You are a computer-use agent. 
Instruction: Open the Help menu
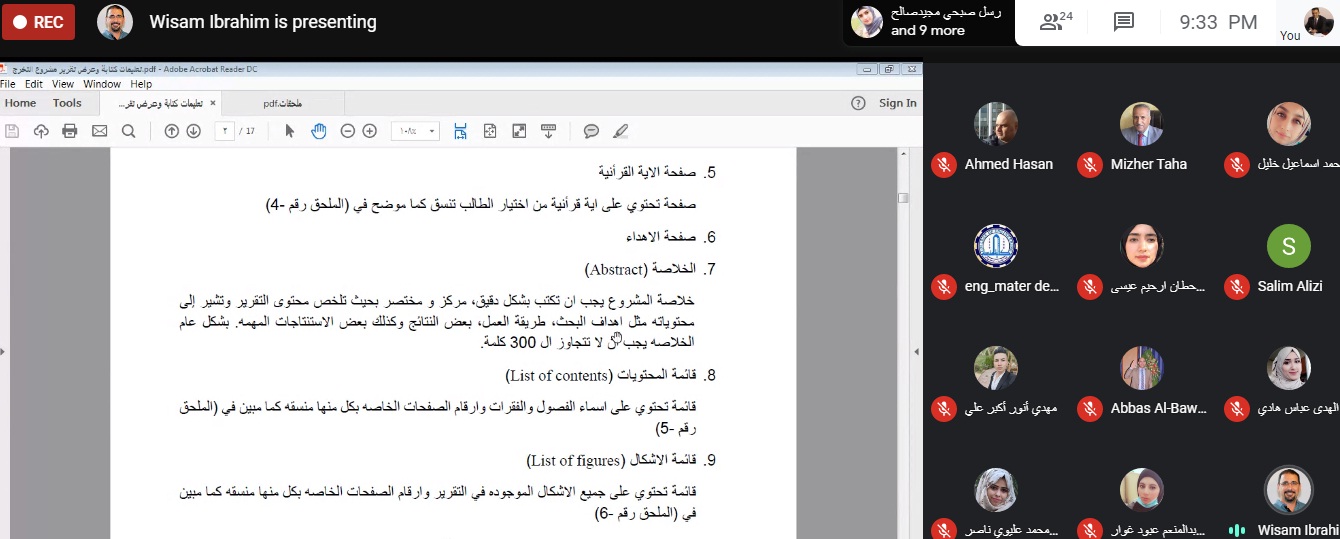coord(141,84)
